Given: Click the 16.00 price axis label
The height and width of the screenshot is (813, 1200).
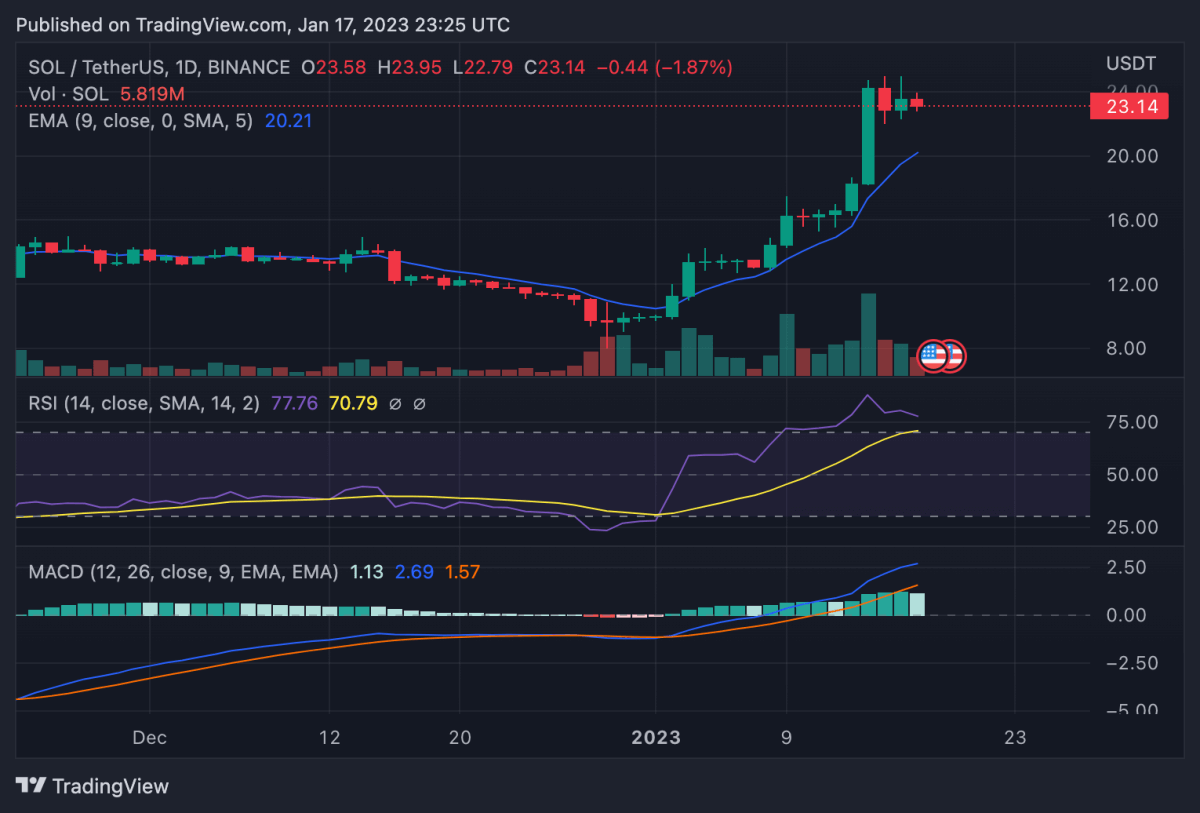Looking at the screenshot, I should [1131, 220].
